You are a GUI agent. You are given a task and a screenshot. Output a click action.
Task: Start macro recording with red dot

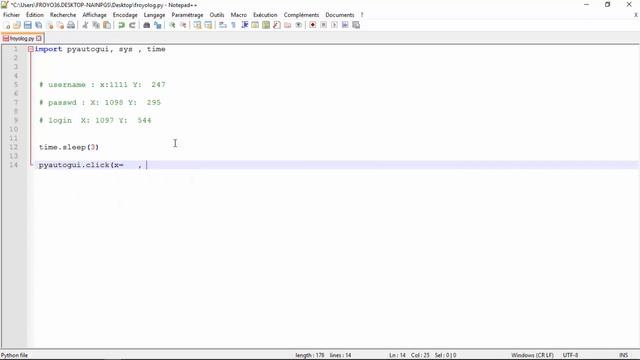313,25
